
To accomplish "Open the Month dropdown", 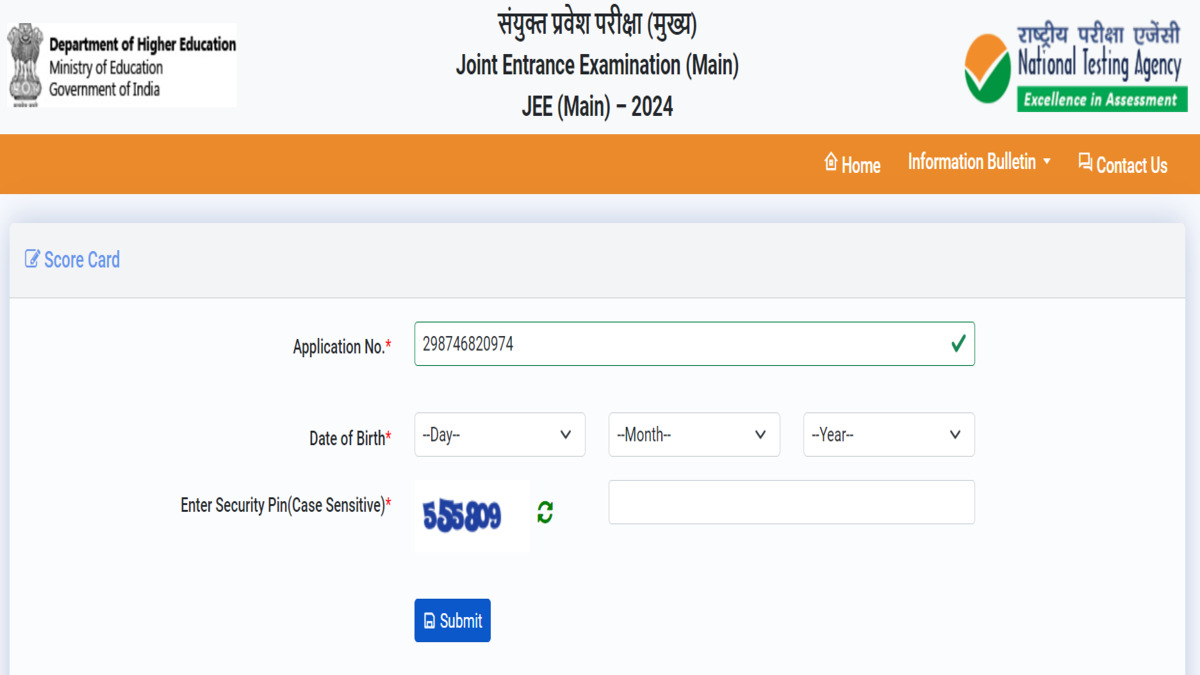I will (x=693, y=434).
